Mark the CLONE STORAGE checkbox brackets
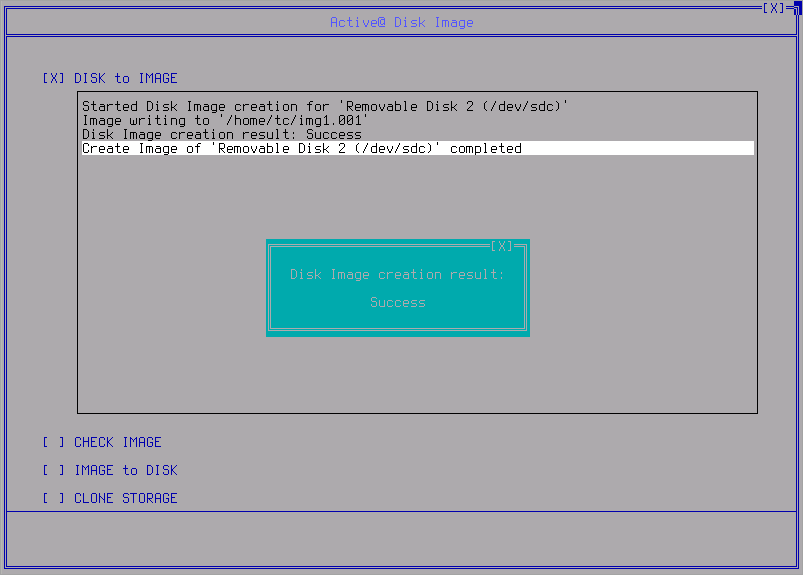Viewport: 803px width, 575px height. (x=54, y=498)
